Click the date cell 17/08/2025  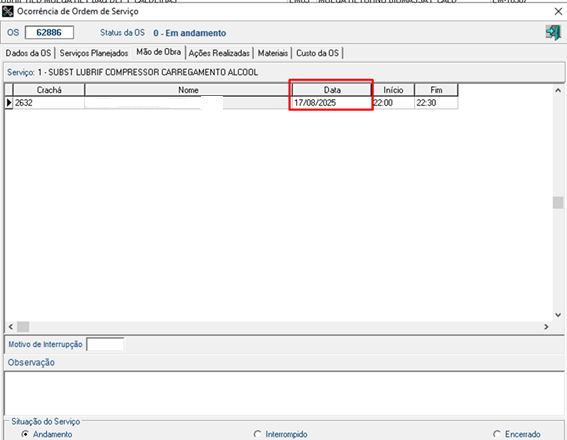[332, 103]
